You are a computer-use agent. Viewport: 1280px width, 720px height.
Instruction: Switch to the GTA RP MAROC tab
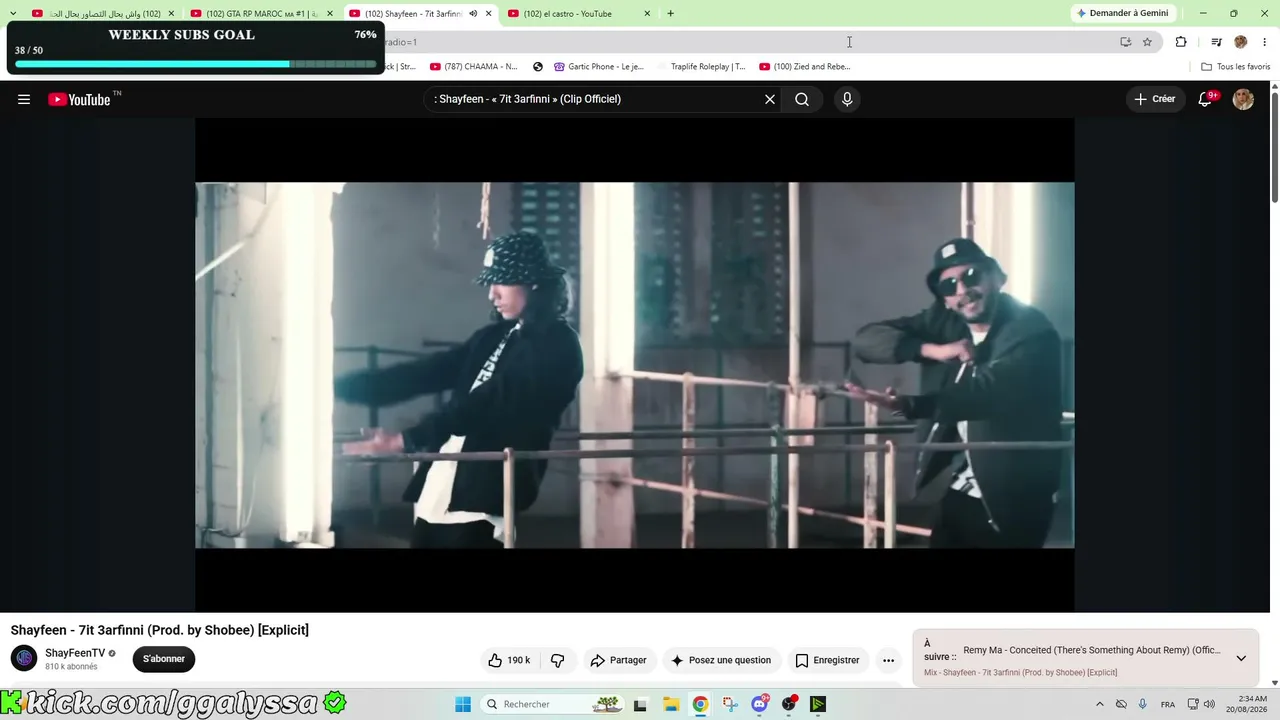click(263, 14)
